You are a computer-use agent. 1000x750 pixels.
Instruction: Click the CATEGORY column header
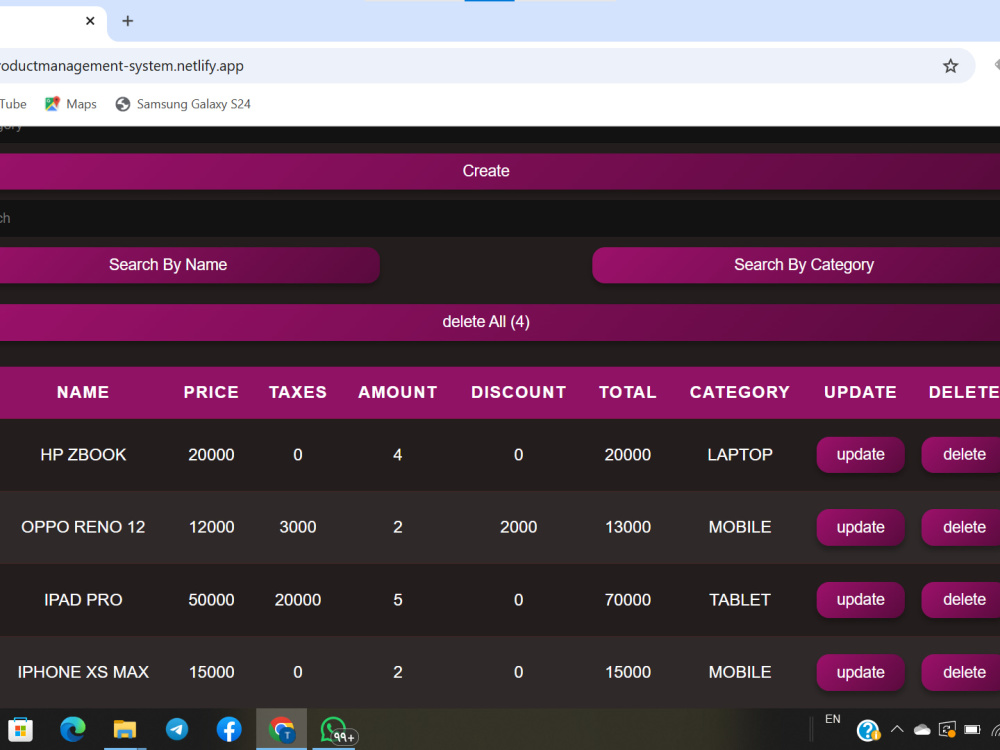pyautogui.click(x=740, y=392)
